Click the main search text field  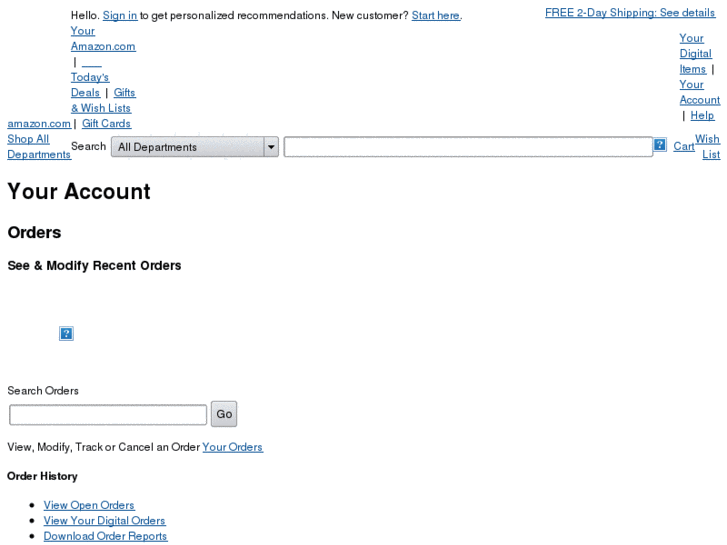468,147
